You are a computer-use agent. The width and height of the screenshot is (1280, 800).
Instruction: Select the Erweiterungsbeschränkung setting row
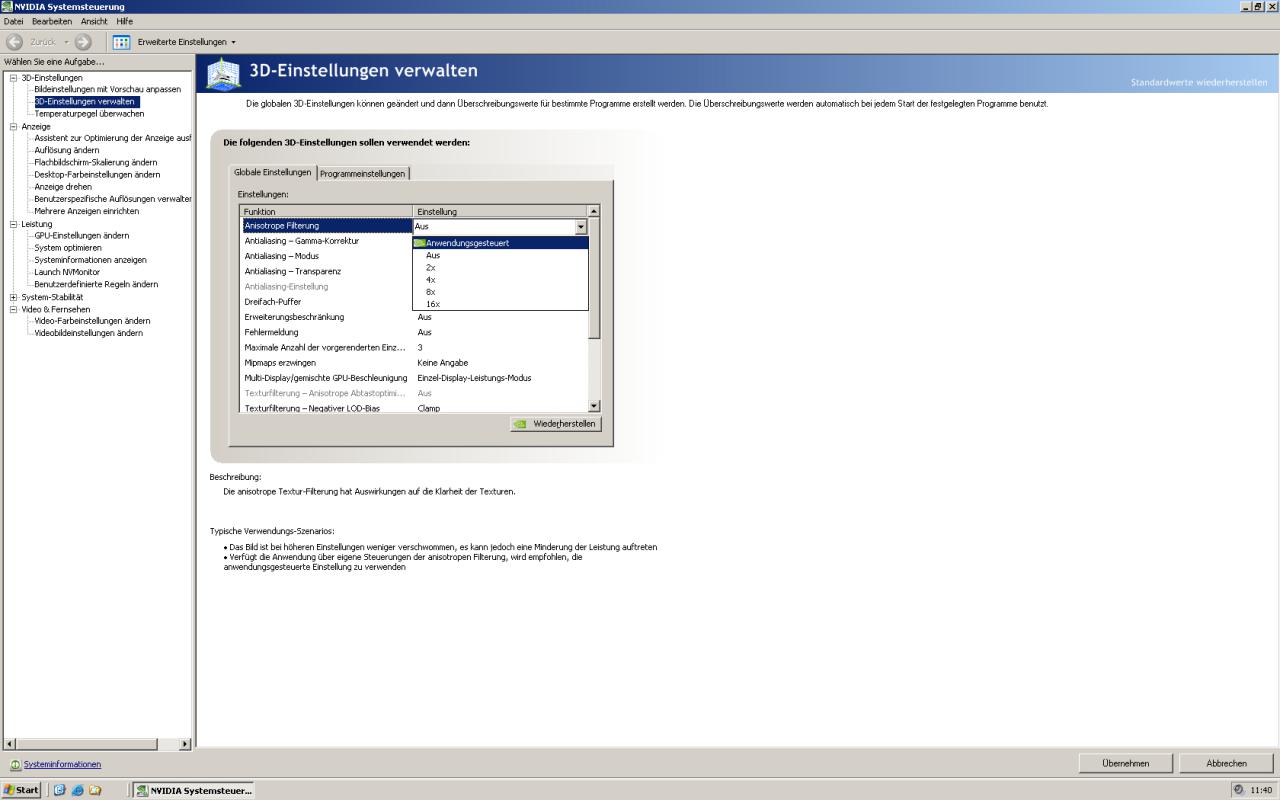[x=415, y=317]
